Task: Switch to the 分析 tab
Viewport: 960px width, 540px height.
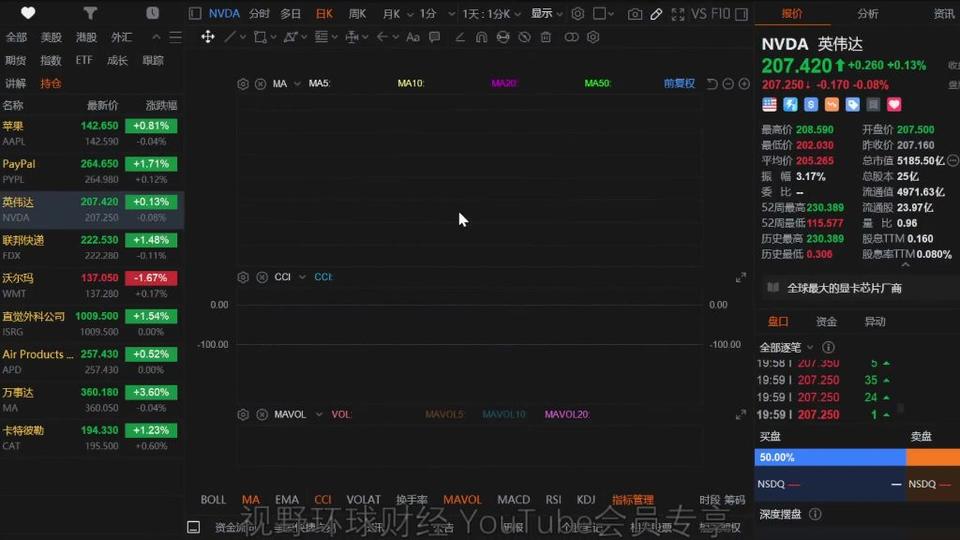Action: (868, 13)
